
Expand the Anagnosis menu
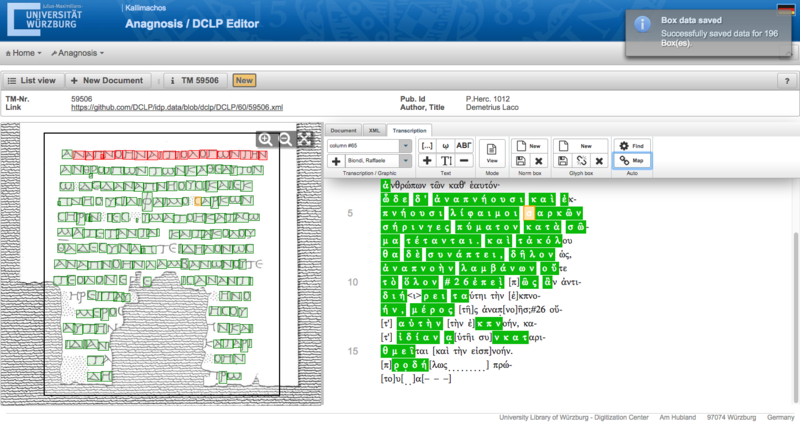click(81, 52)
